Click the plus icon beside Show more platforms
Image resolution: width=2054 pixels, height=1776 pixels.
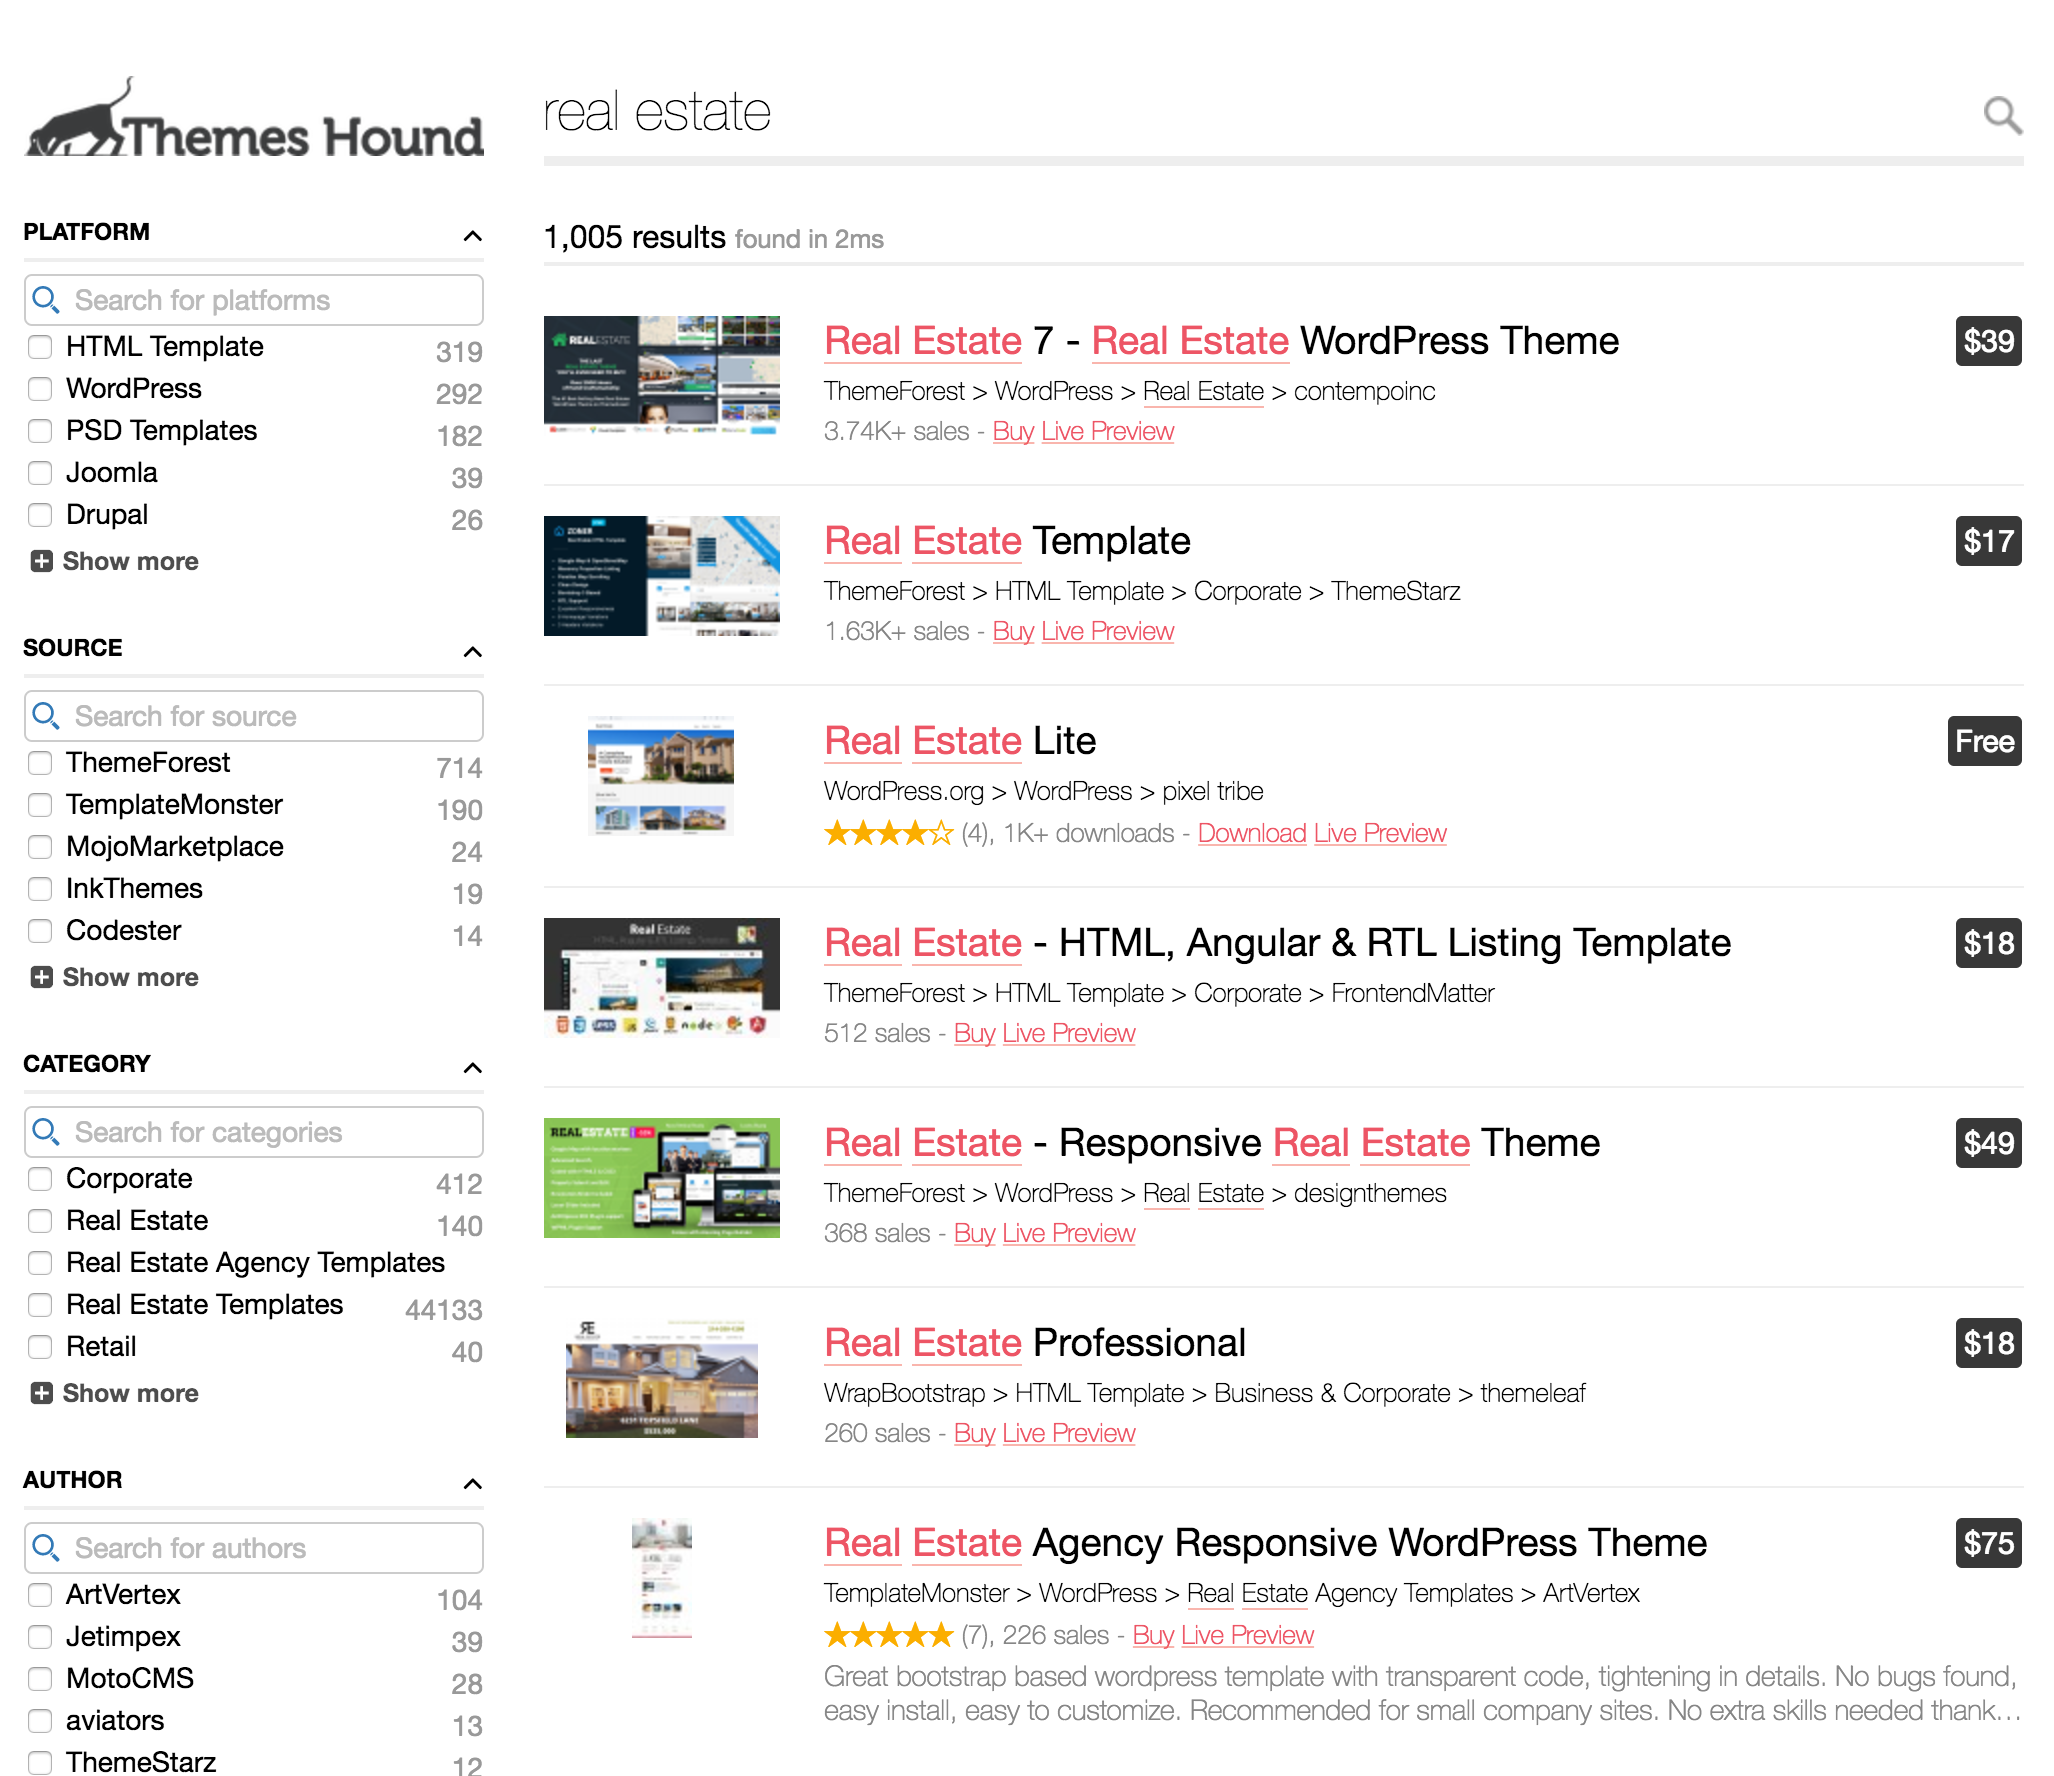(41, 561)
